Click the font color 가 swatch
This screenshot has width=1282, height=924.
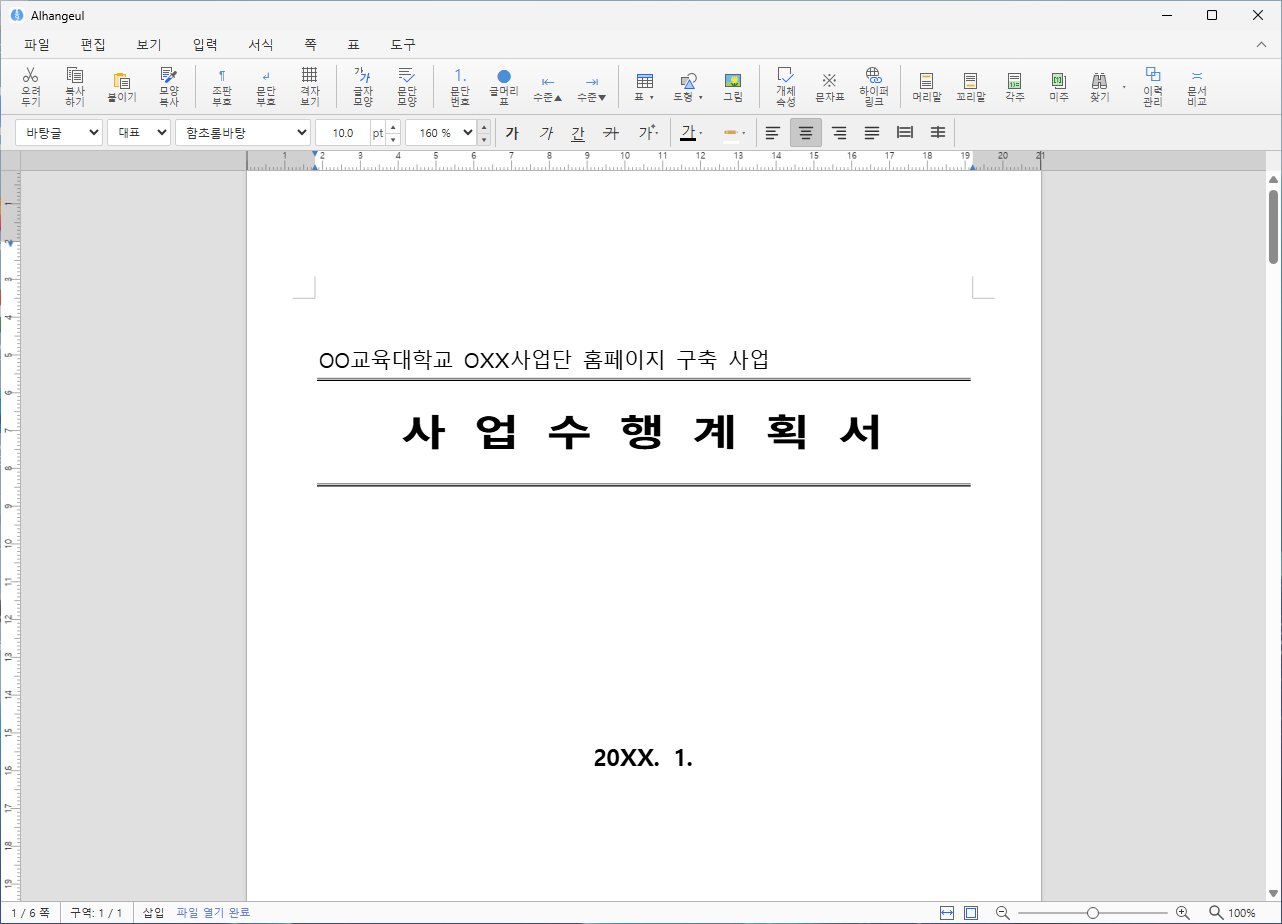(x=688, y=132)
